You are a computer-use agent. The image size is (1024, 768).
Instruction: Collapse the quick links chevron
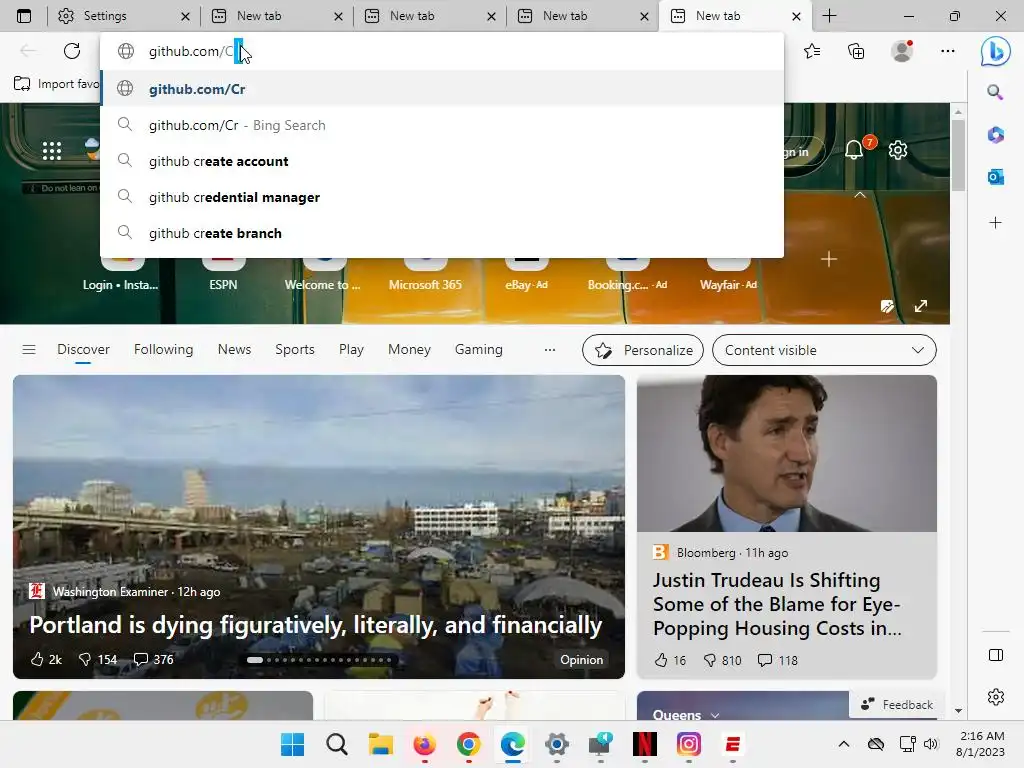tap(860, 195)
